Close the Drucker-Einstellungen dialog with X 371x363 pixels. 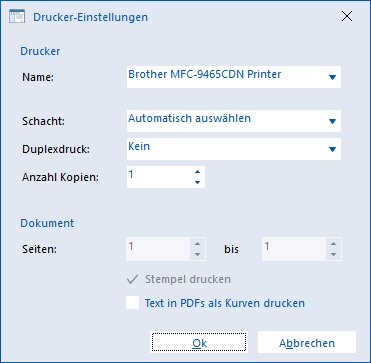point(347,16)
